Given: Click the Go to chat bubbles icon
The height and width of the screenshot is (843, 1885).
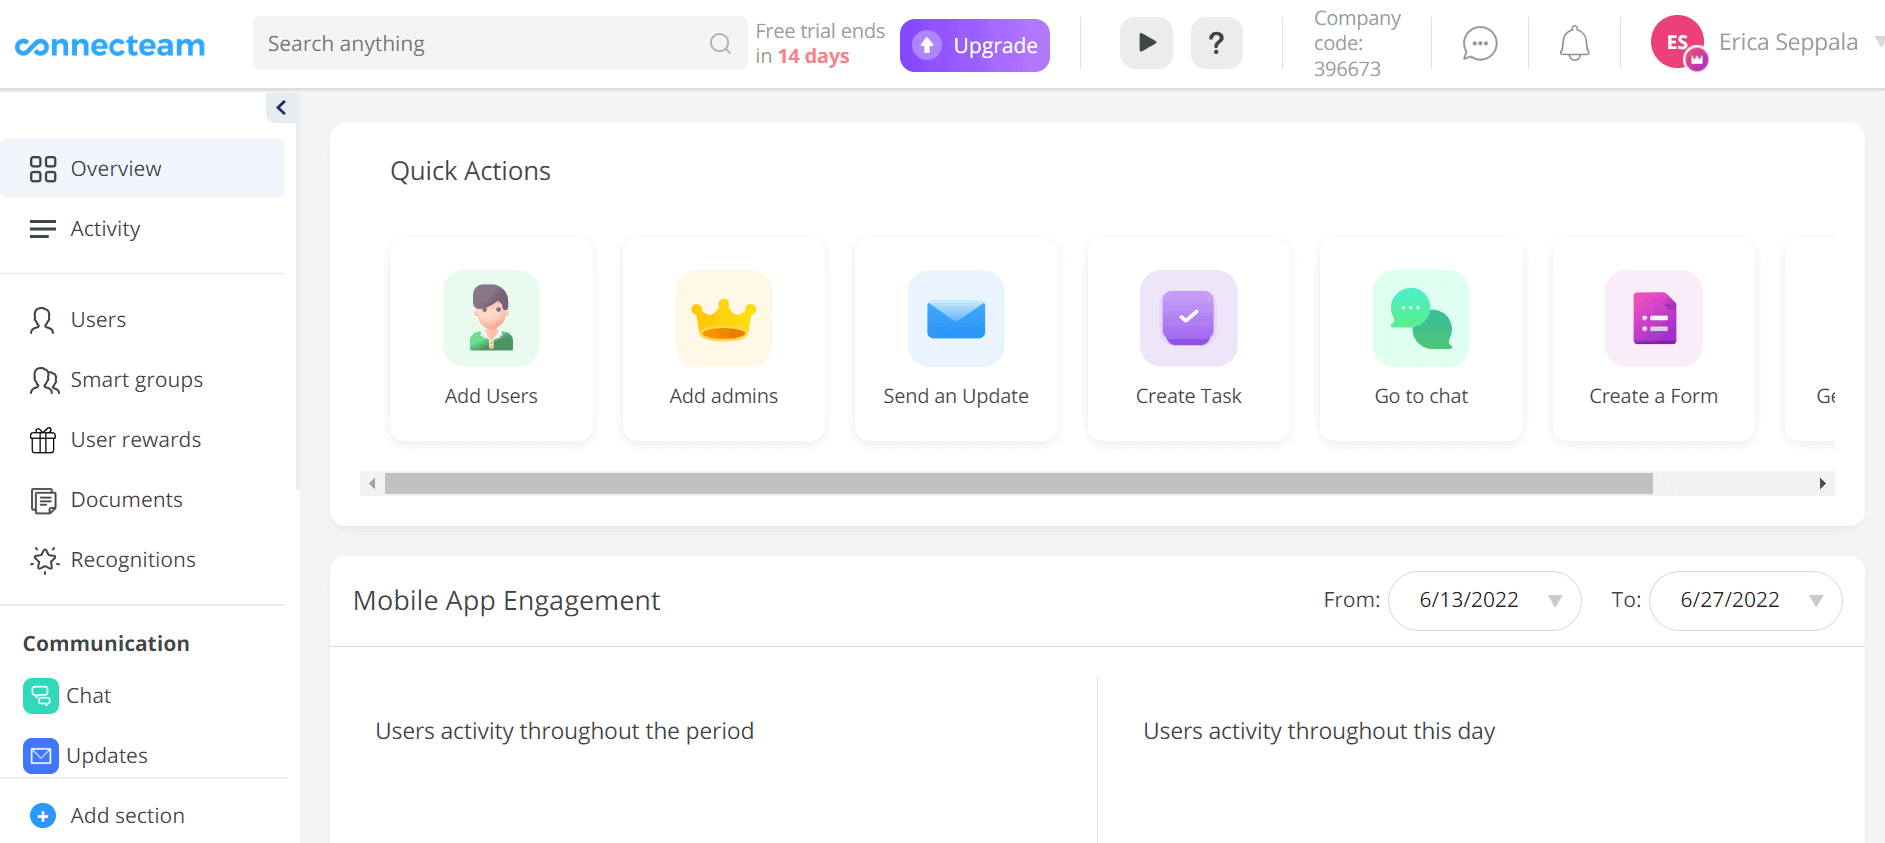Looking at the screenshot, I should click(x=1421, y=319).
